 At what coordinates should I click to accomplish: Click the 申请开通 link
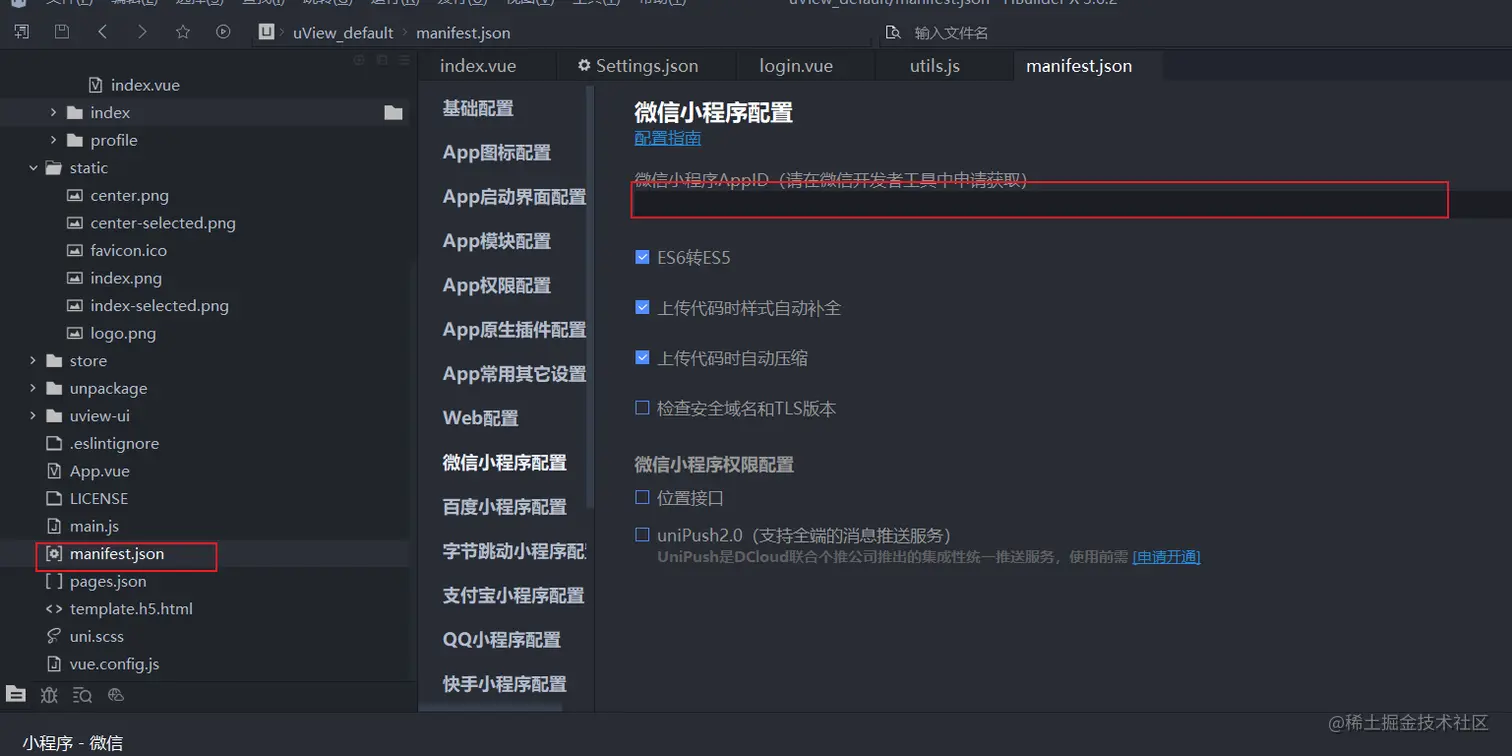point(1166,557)
